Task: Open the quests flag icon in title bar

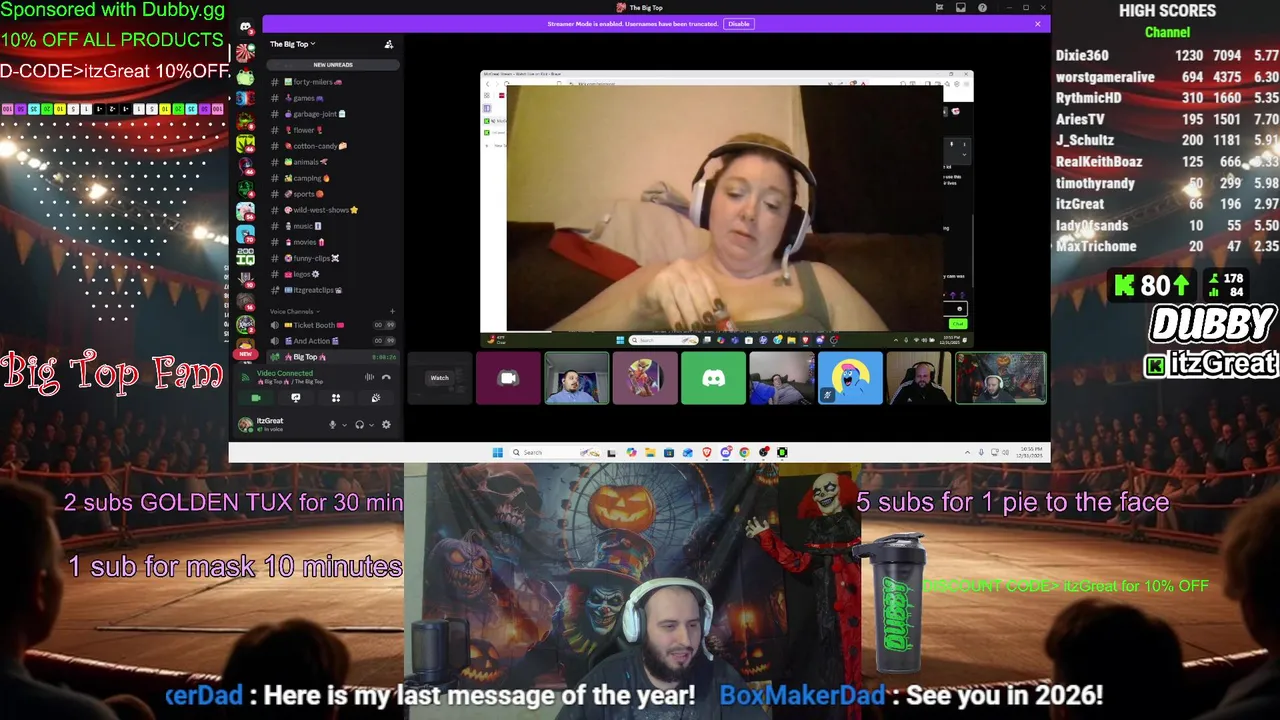Action: (939, 8)
